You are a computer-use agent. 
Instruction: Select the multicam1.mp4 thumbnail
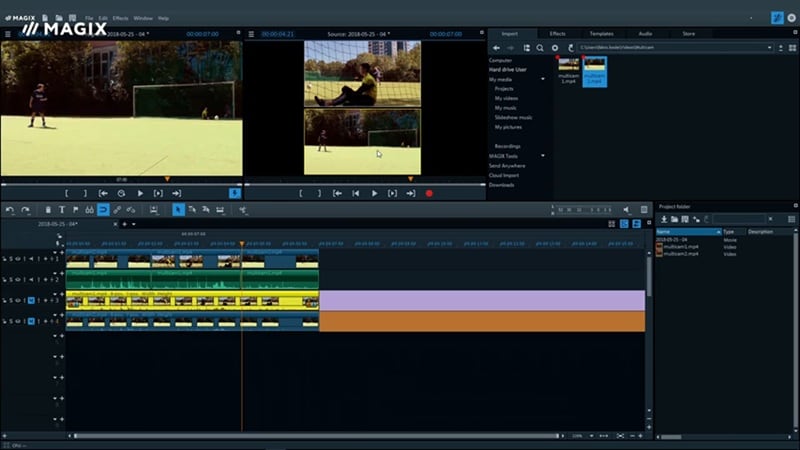pyautogui.click(x=569, y=70)
